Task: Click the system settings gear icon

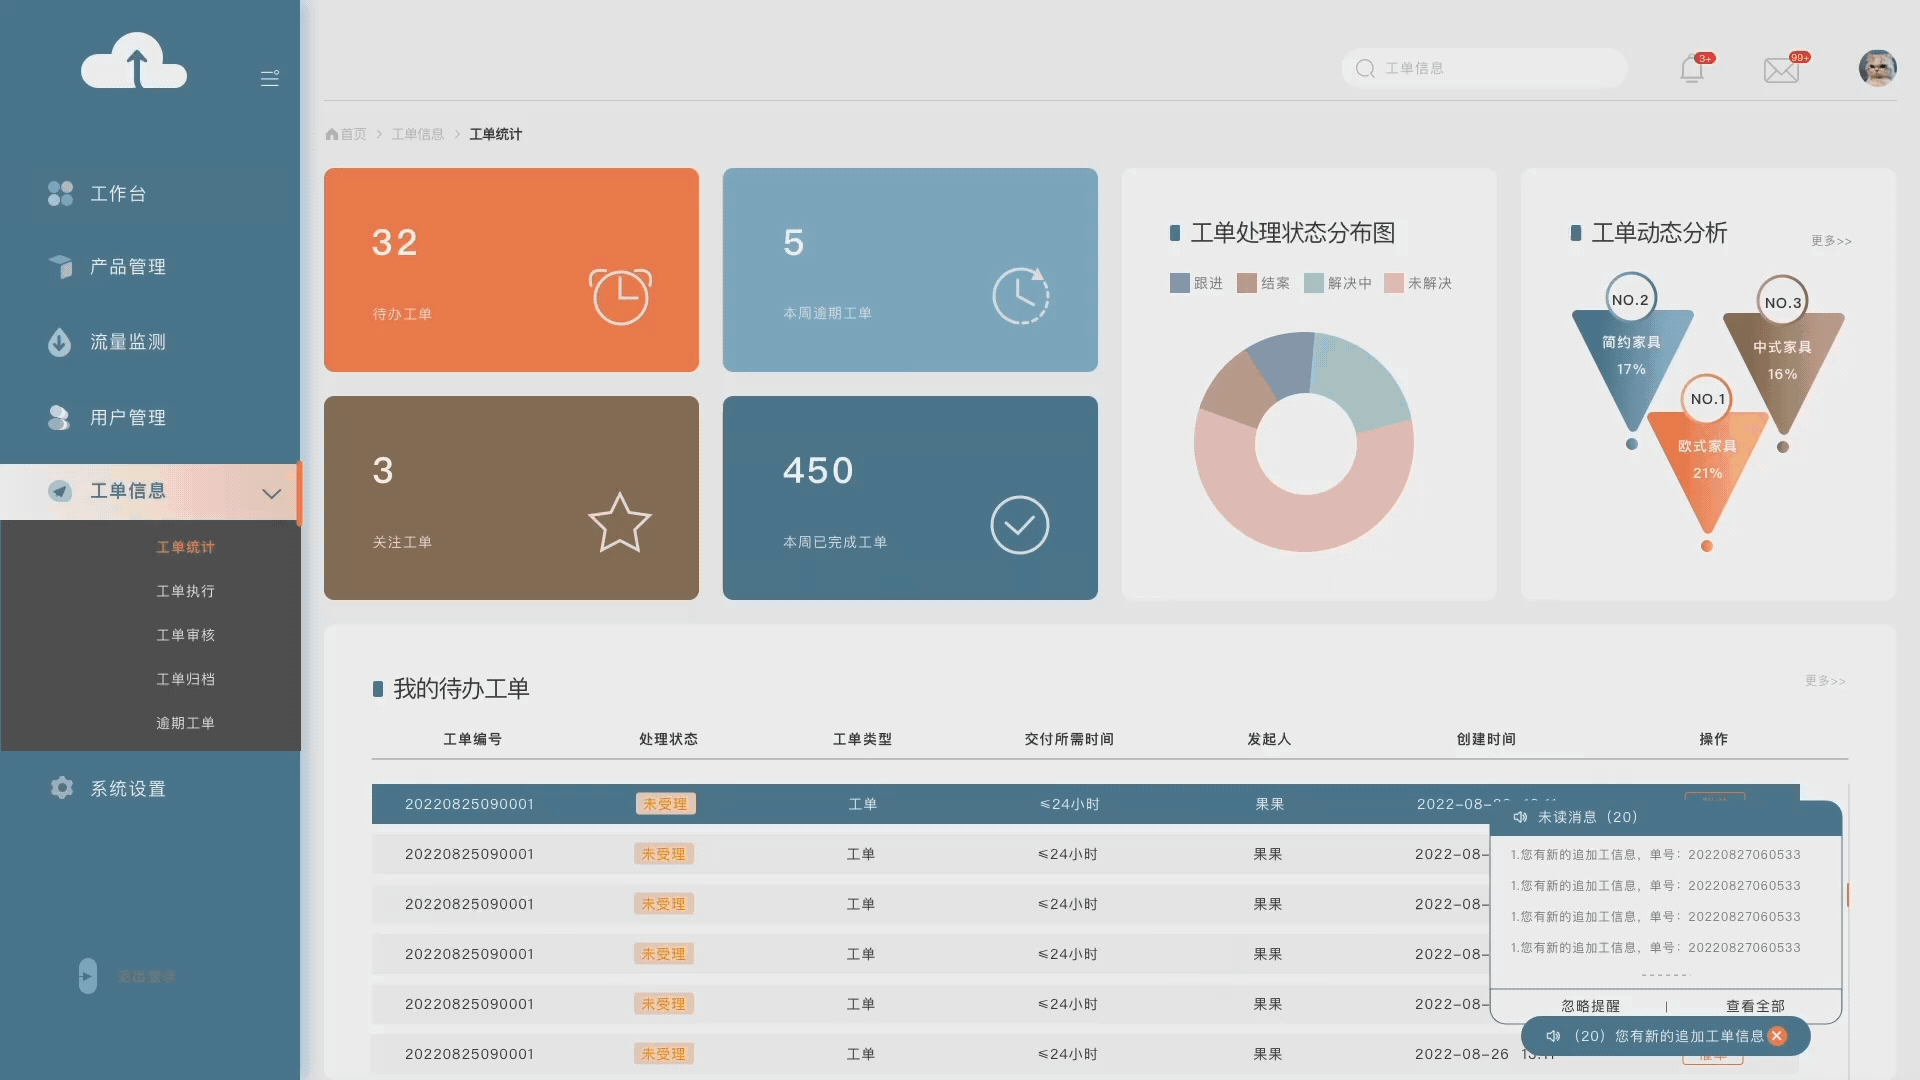Action: [x=62, y=788]
